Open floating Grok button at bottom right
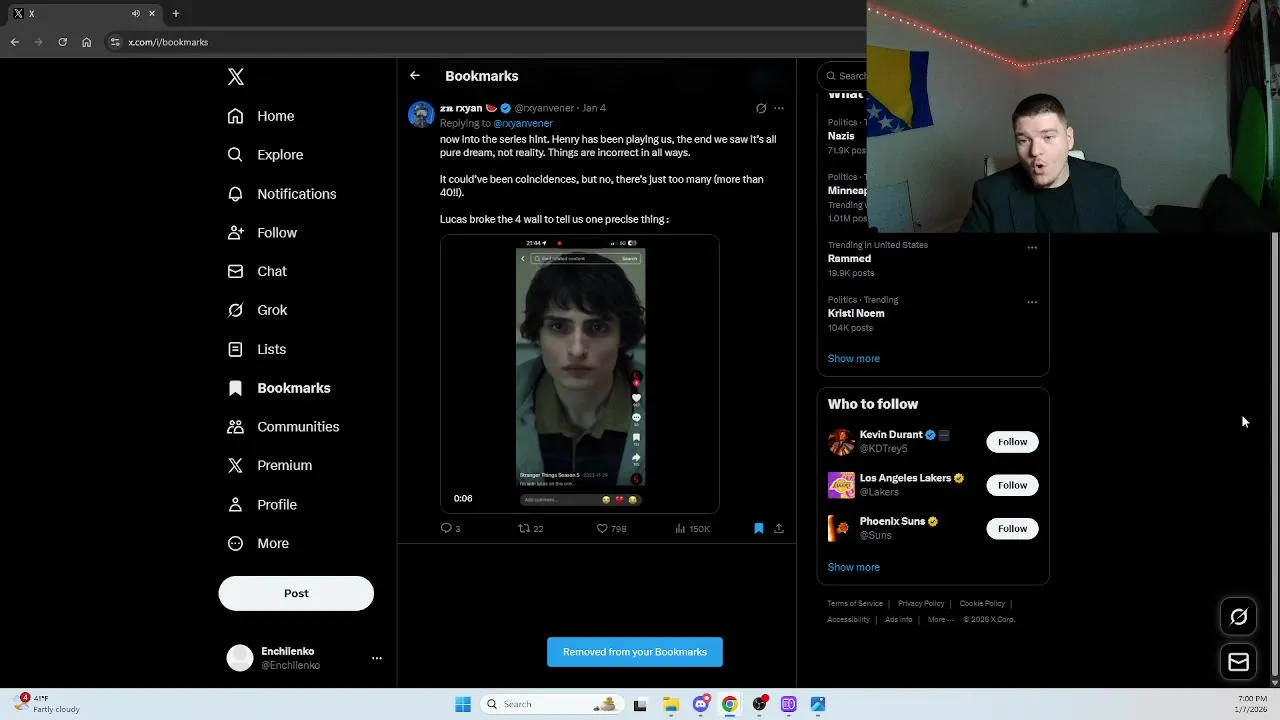 (x=1238, y=617)
